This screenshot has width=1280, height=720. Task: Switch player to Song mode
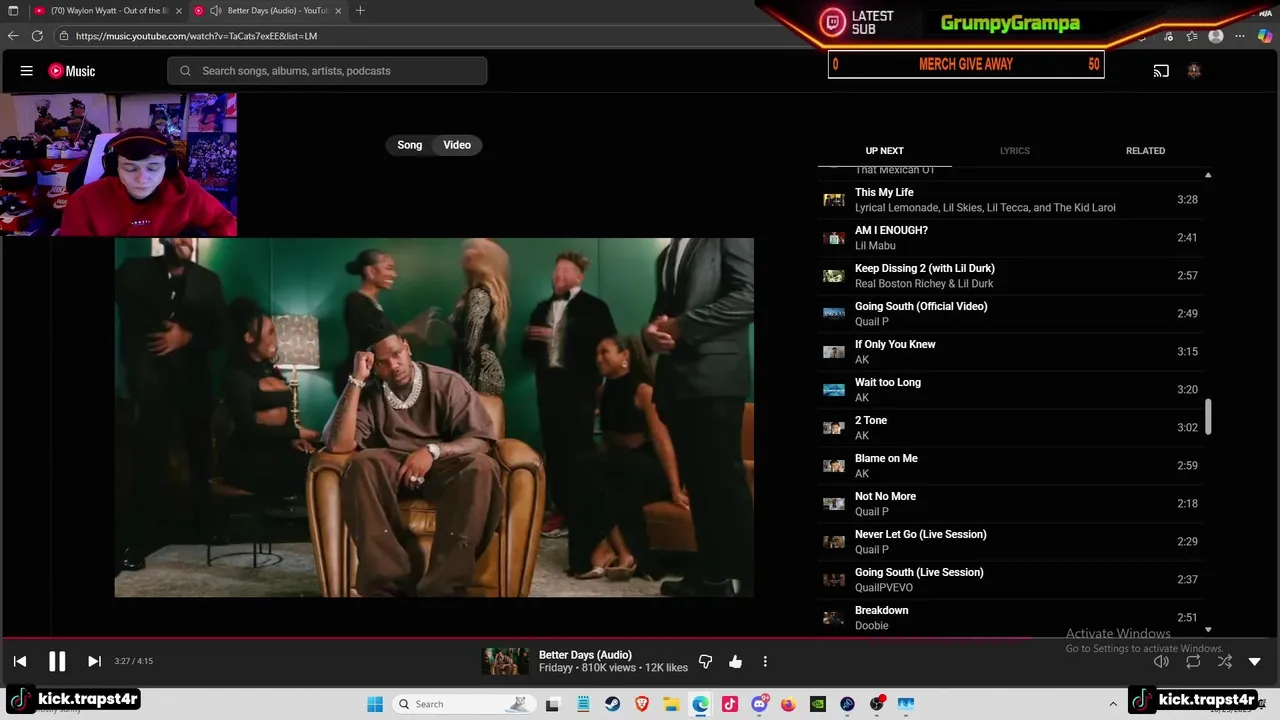click(410, 145)
